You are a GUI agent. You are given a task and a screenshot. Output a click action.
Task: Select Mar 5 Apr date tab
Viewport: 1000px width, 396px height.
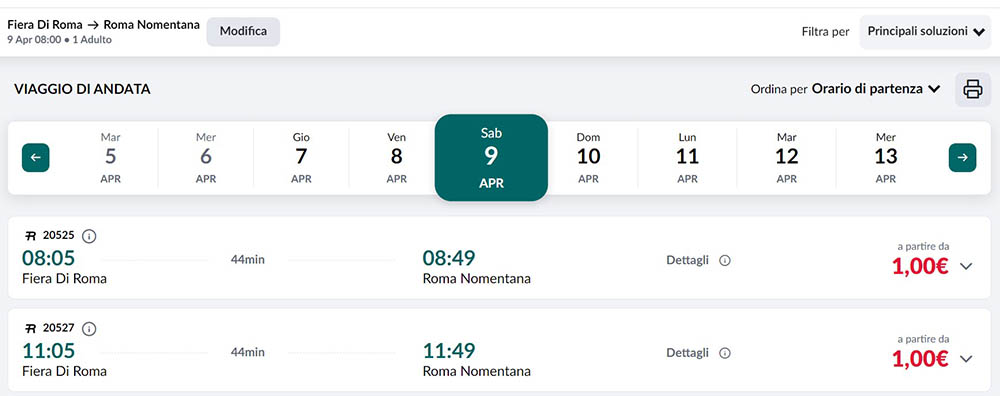pos(110,158)
